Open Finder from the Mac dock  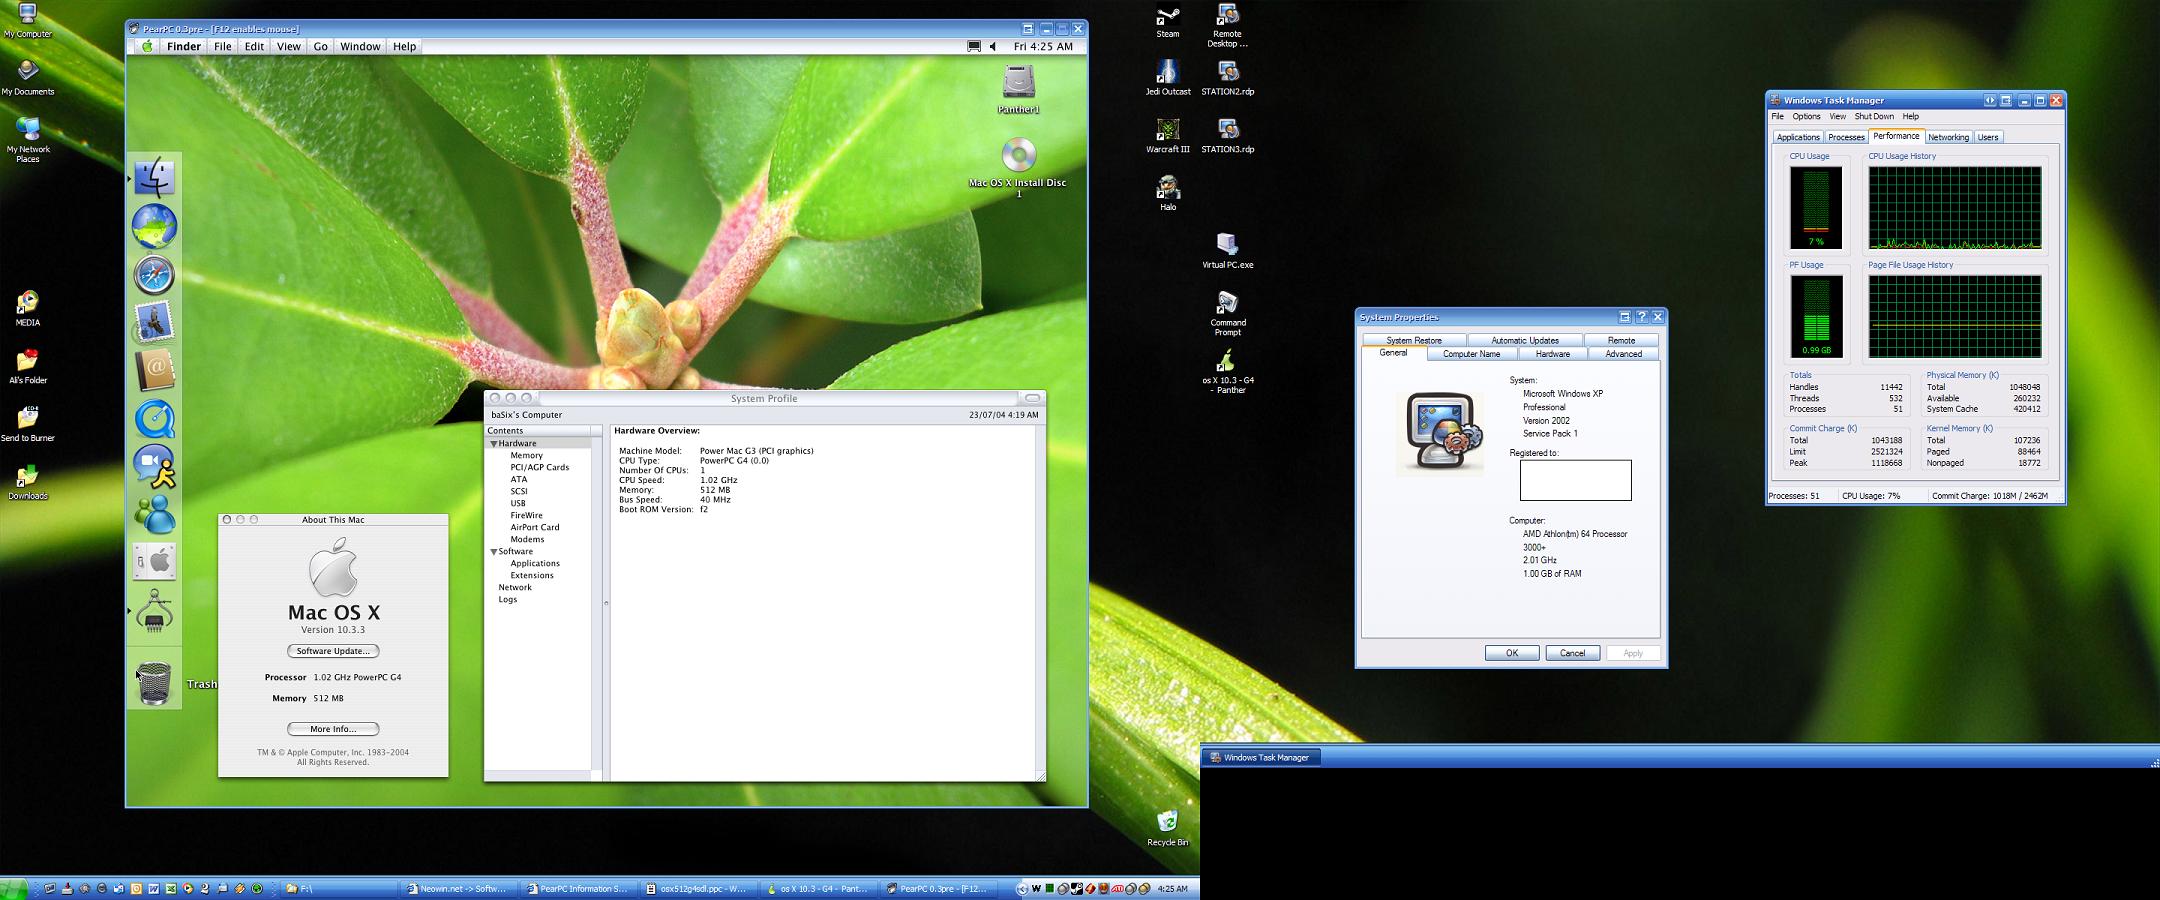click(x=155, y=179)
